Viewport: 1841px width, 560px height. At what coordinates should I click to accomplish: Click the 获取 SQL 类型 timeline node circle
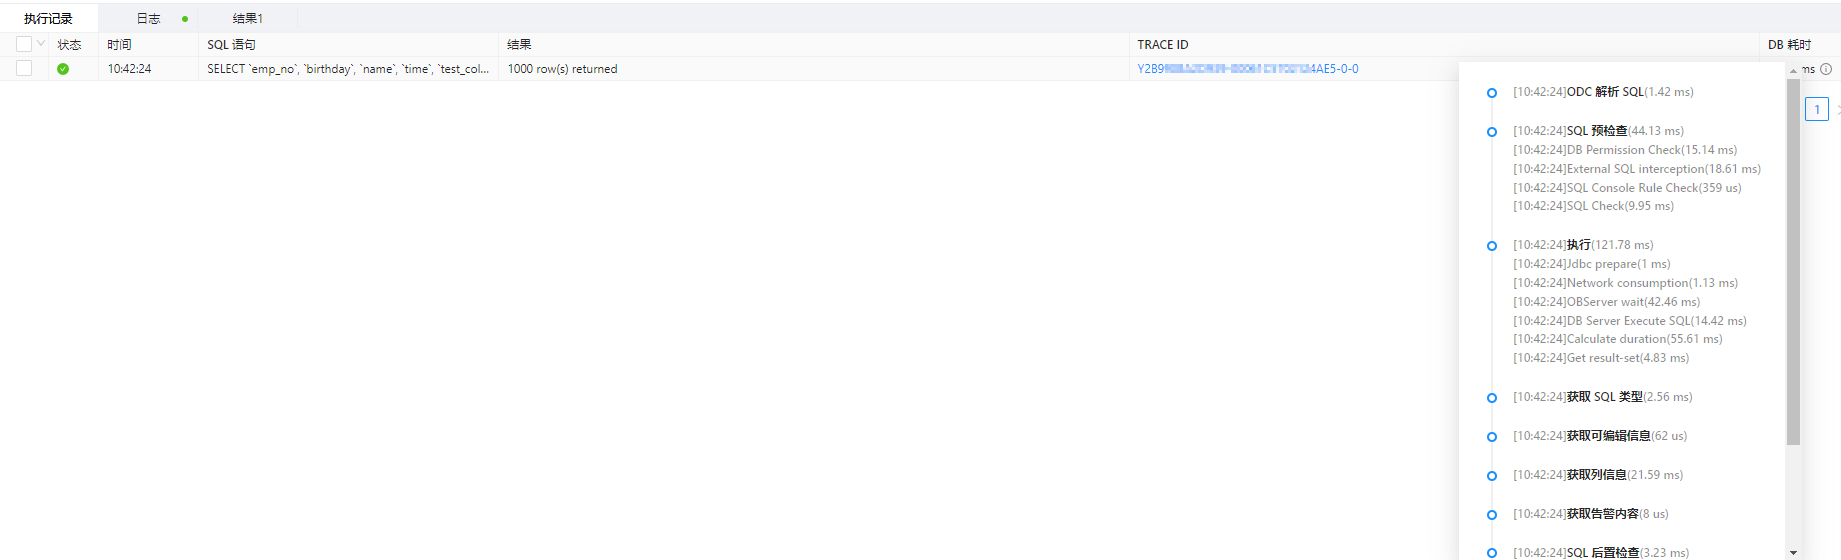coord(1492,398)
